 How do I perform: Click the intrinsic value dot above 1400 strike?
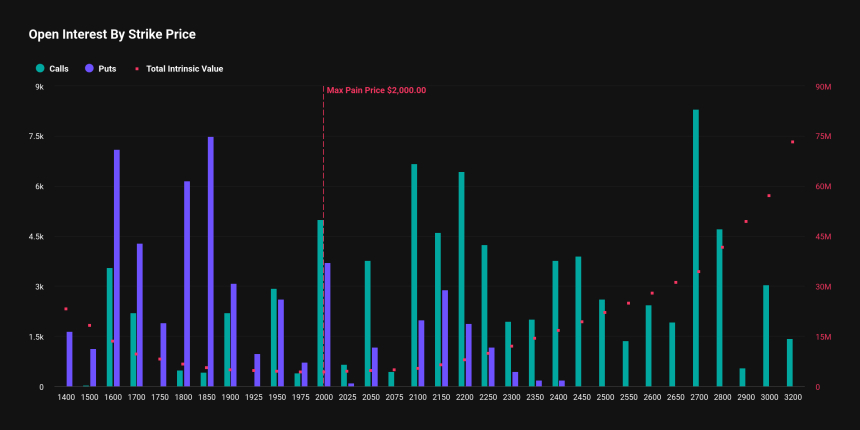coord(66,309)
